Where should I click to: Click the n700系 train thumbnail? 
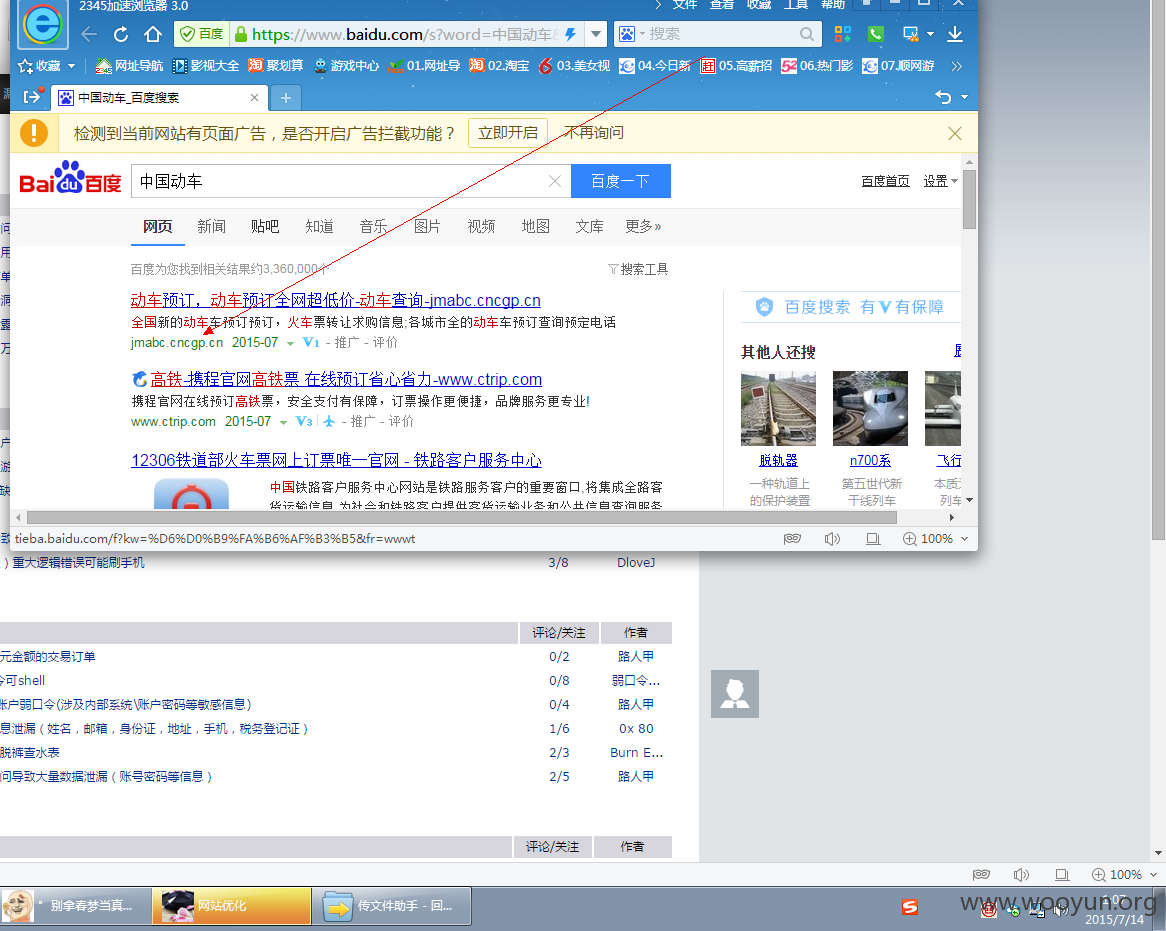click(870, 409)
